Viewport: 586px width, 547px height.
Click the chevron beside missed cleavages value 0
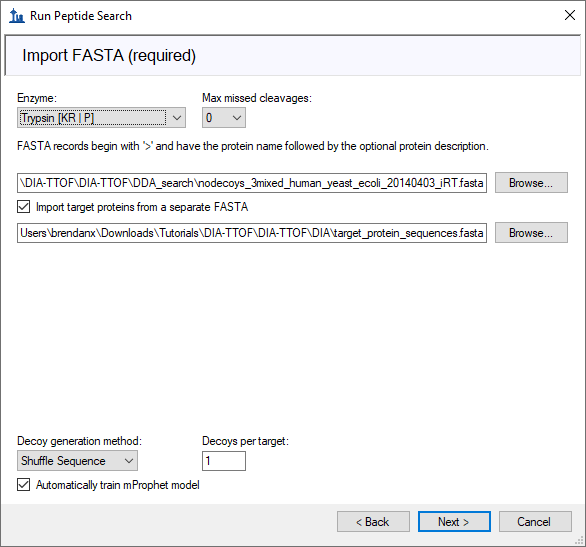[237, 118]
